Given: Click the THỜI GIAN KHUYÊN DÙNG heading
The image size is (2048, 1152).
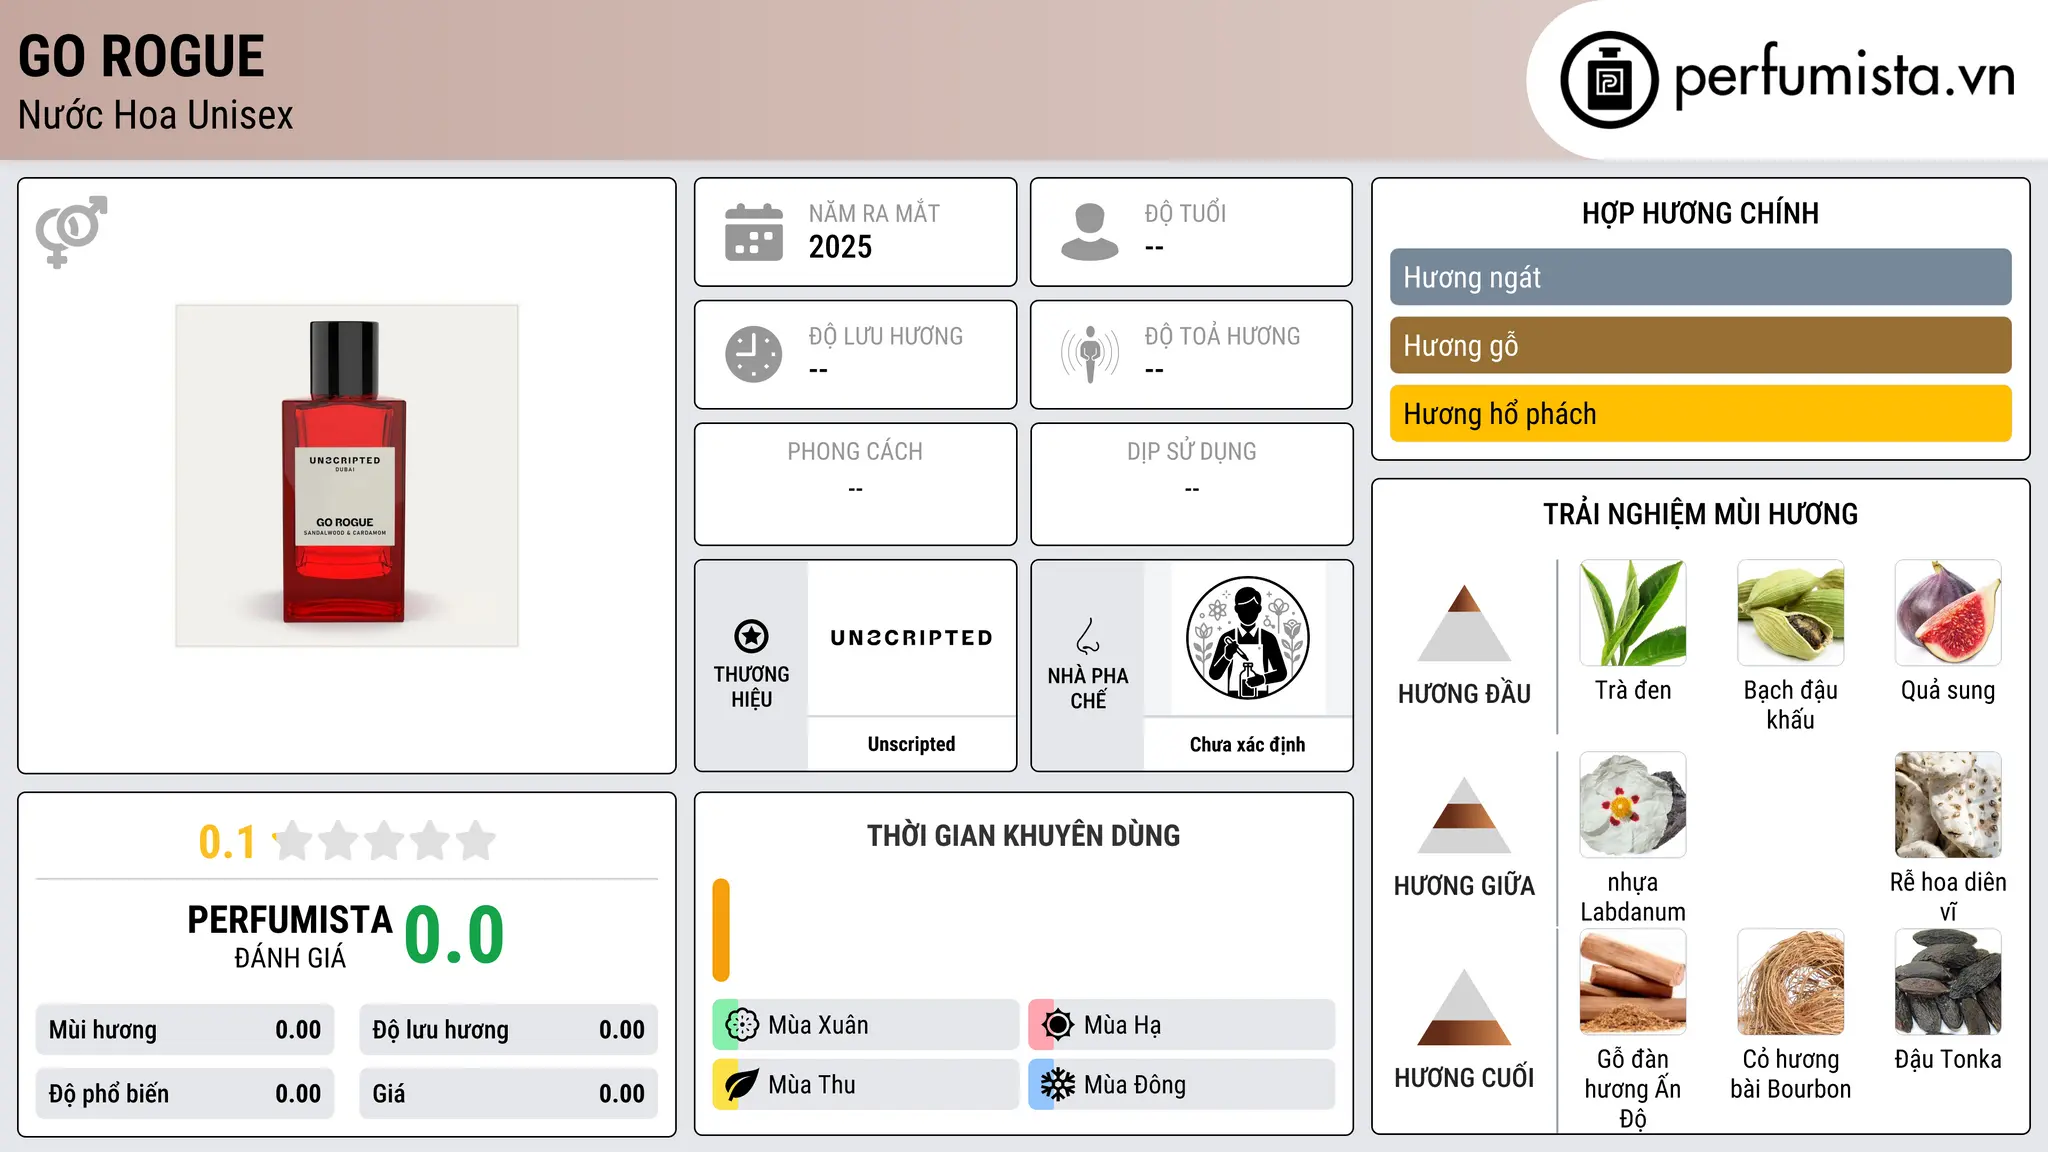Looking at the screenshot, I should pos(1023,835).
